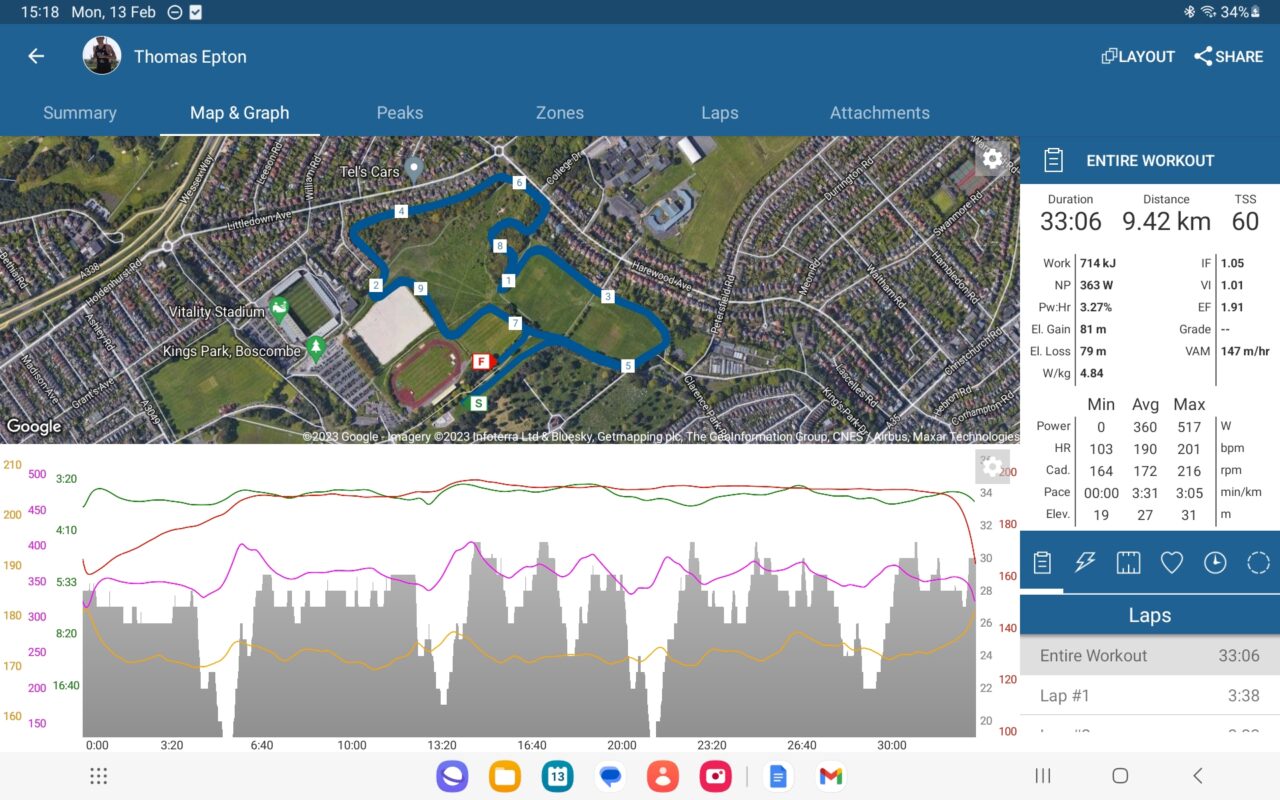Open the clipboard summary panel icon

pyautogui.click(x=1042, y=562)
